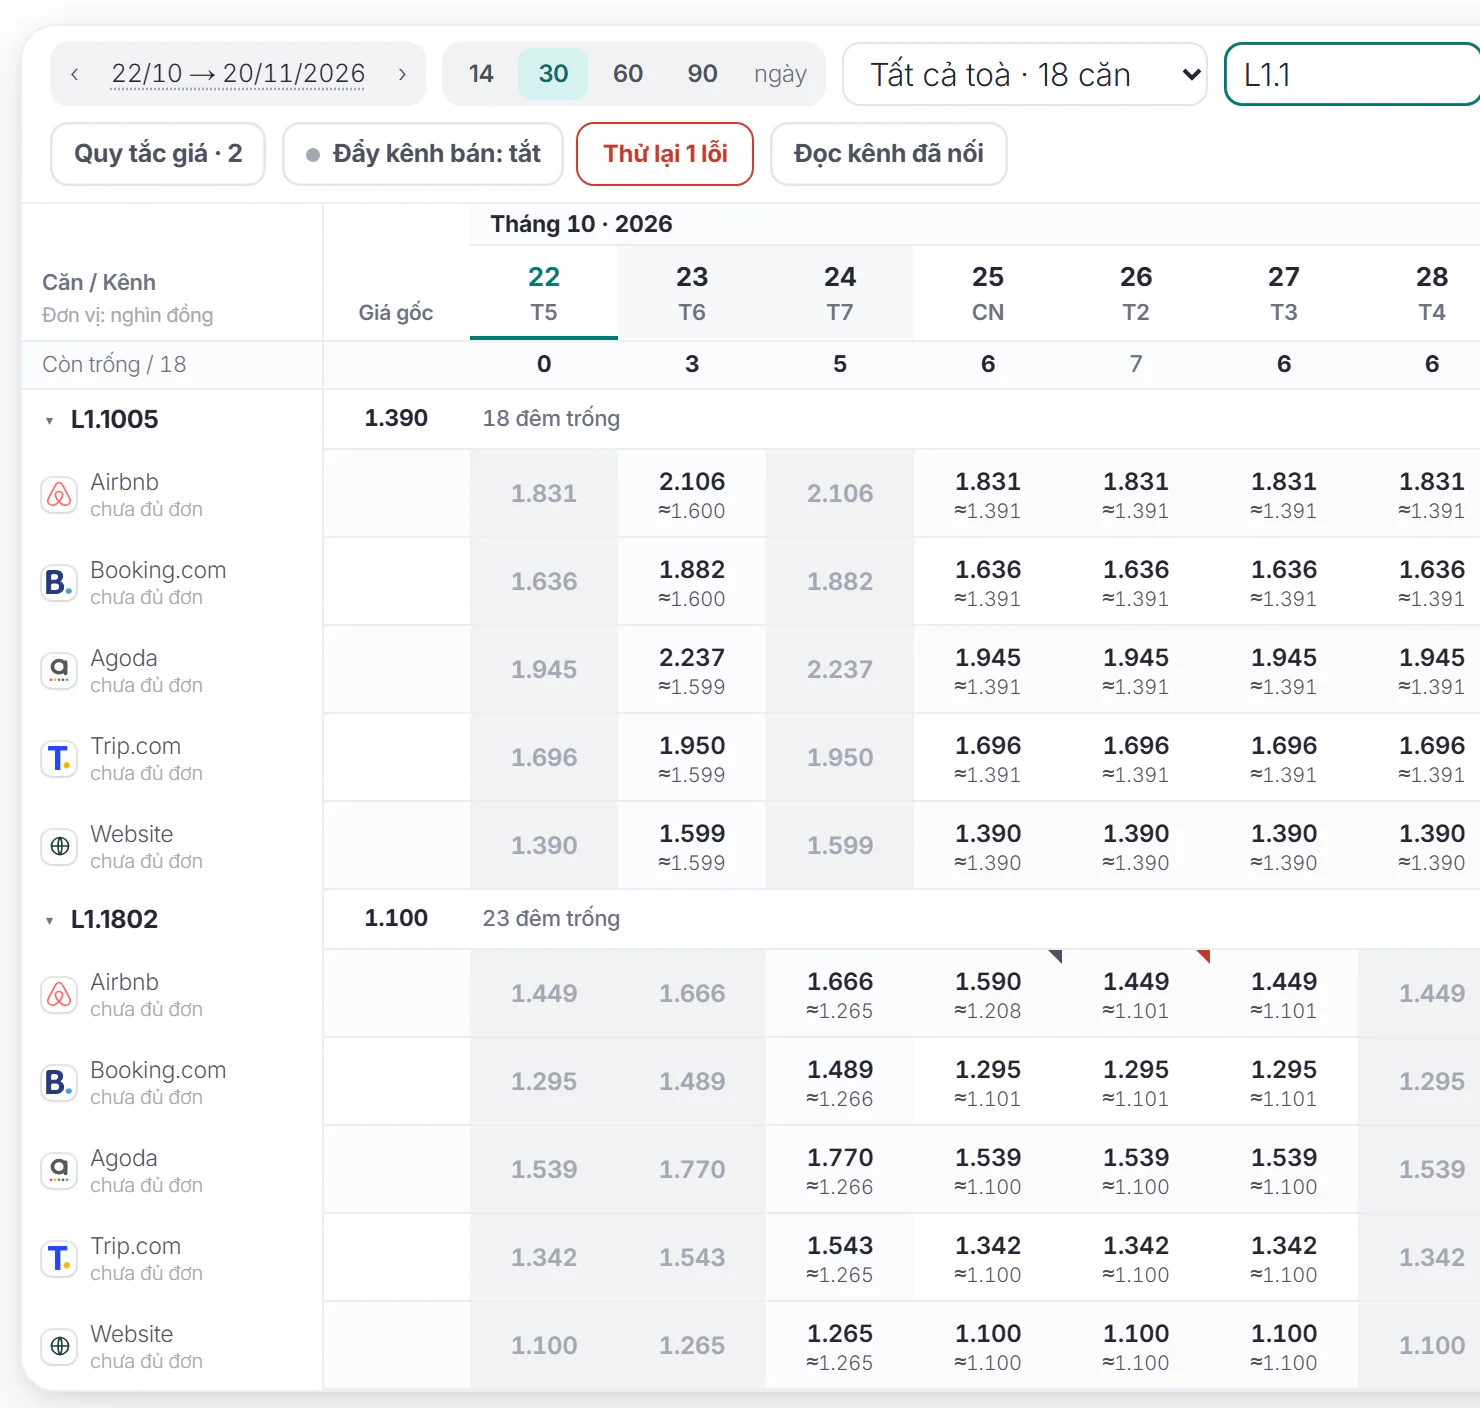Click Đọc kênh đã nối button
Image resolution: width=1480 pixels, height=1408 pixels.
tap(889, 154)
